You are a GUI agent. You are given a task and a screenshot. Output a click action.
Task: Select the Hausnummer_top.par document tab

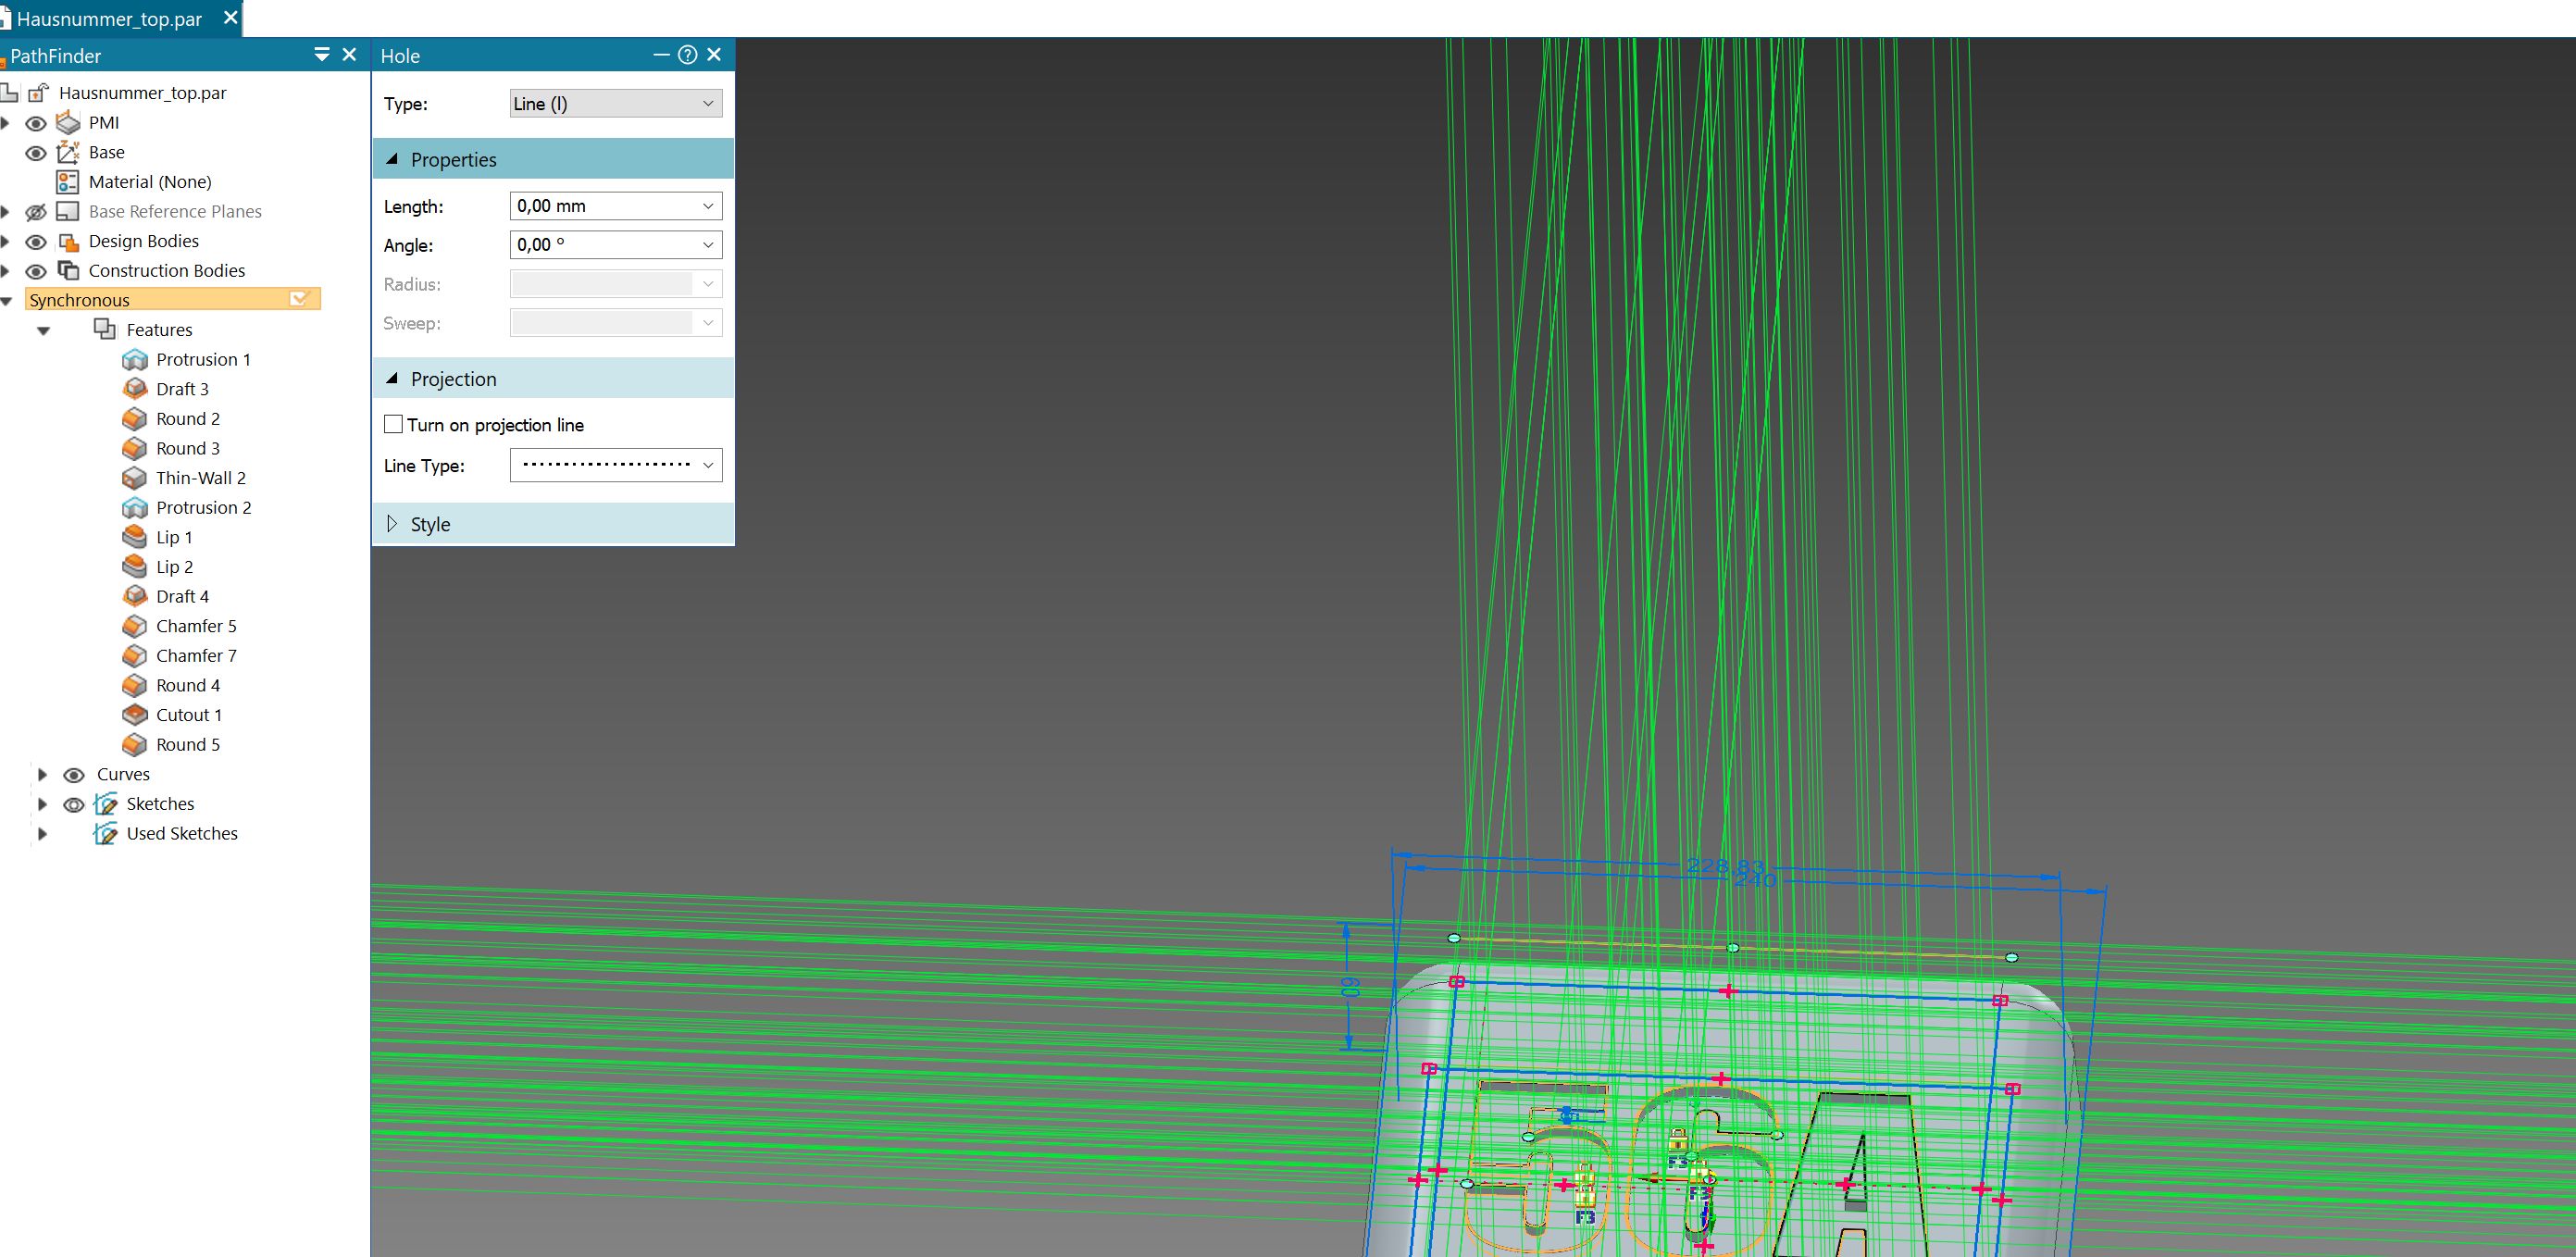point(109,18)
